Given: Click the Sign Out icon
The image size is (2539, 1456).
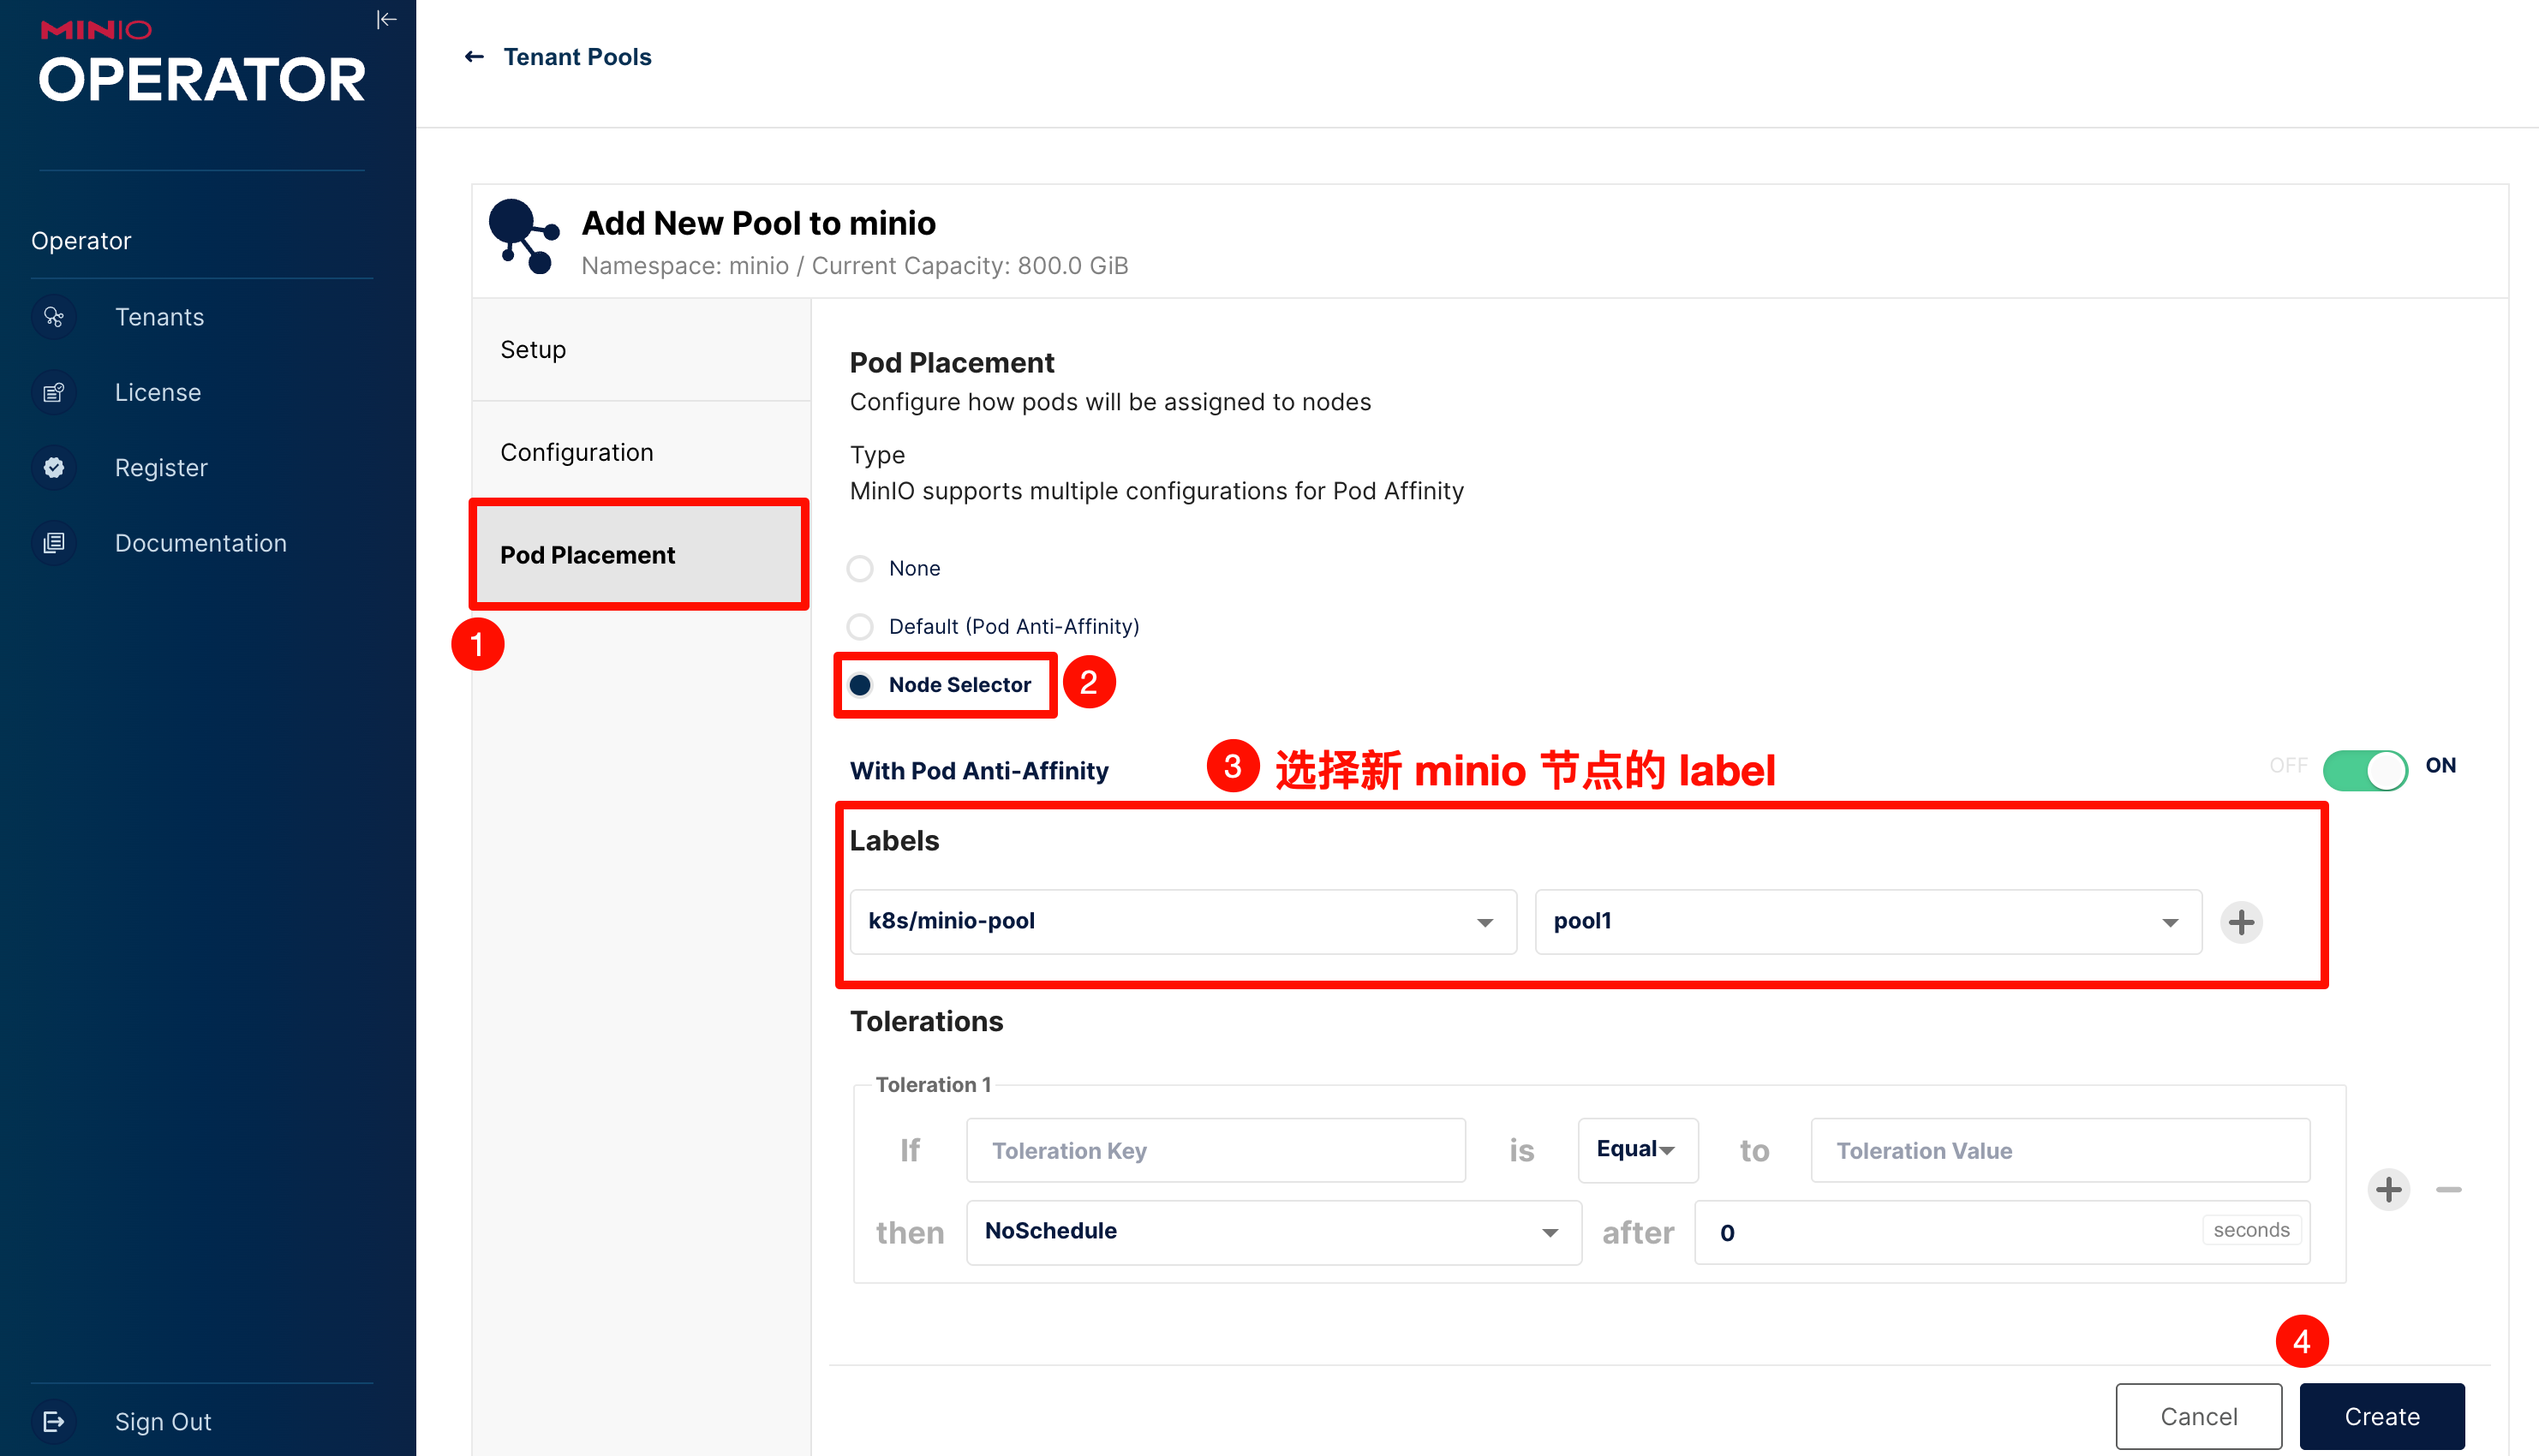Looking at the screenshot, I should (x=54, y=1421).
